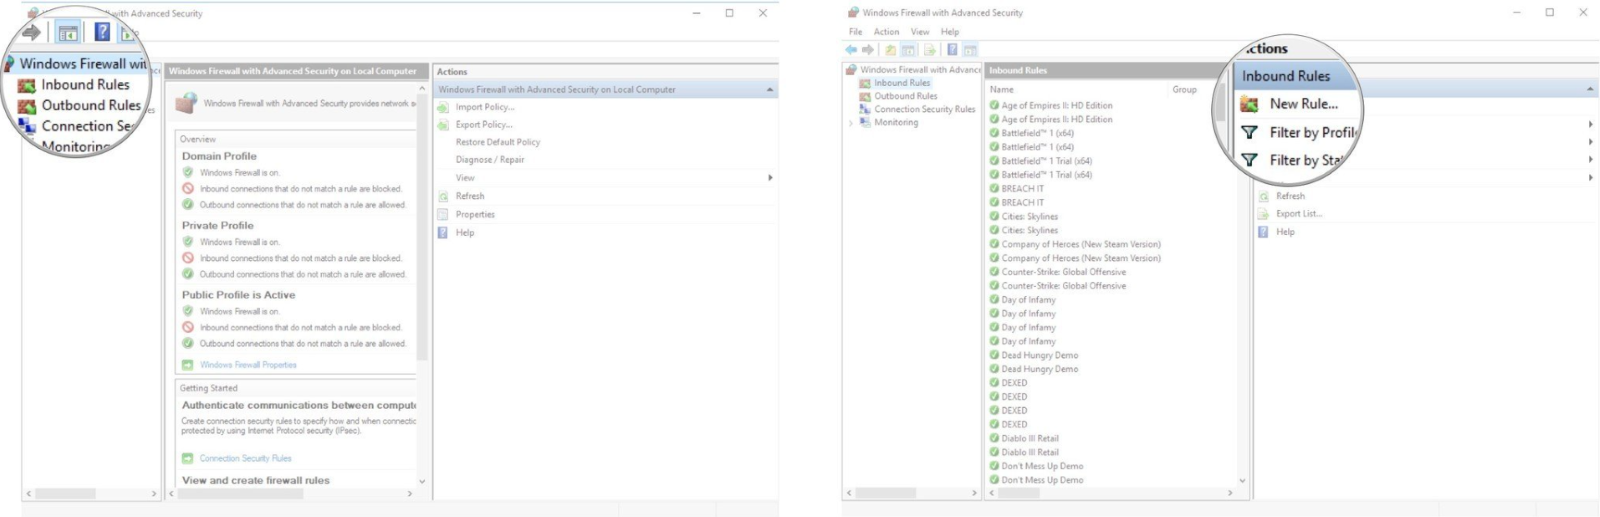Viewport: 1600px width, 517px height.
Task: Click Export List... in Inbound Rules actions
Action: pos(1299,214)
